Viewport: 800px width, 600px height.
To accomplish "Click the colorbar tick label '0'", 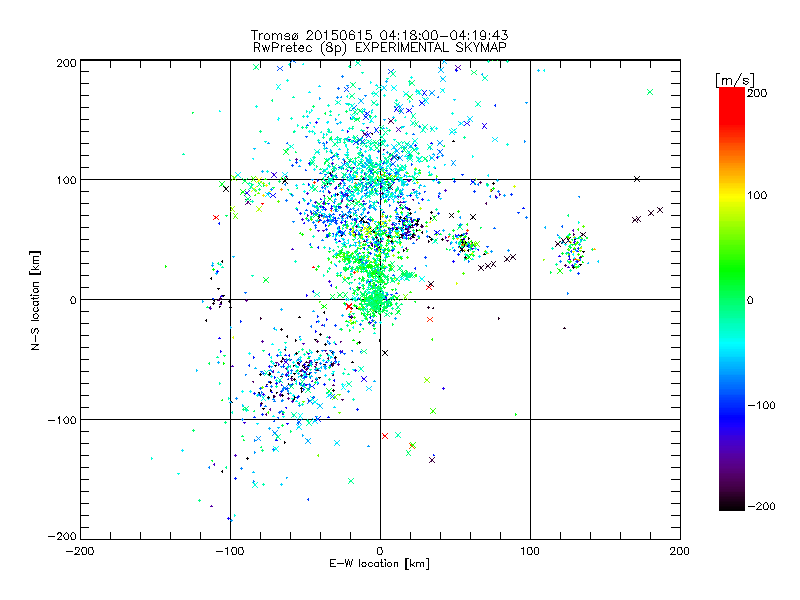I will point(750,300).
